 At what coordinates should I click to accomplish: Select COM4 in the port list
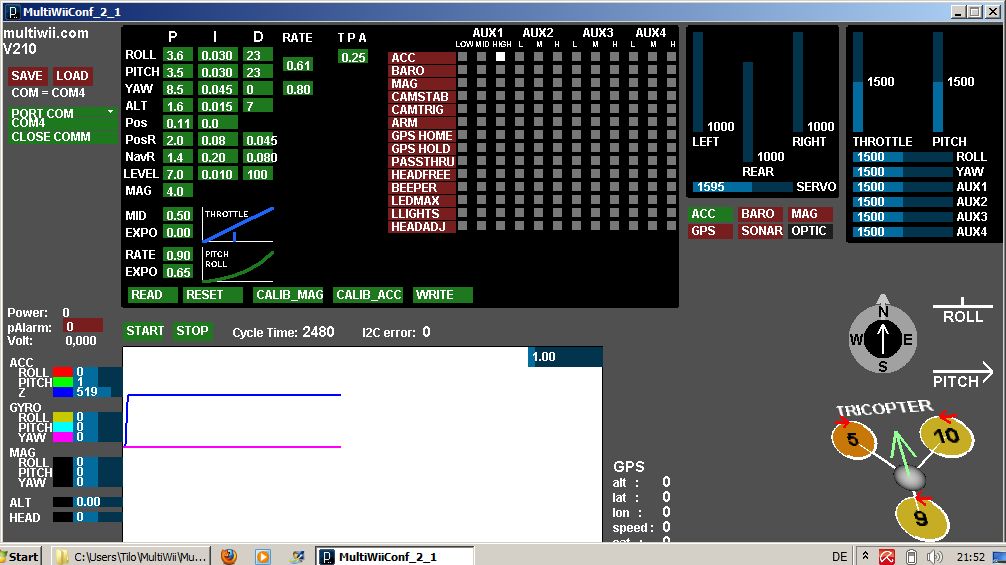point(30,123)
